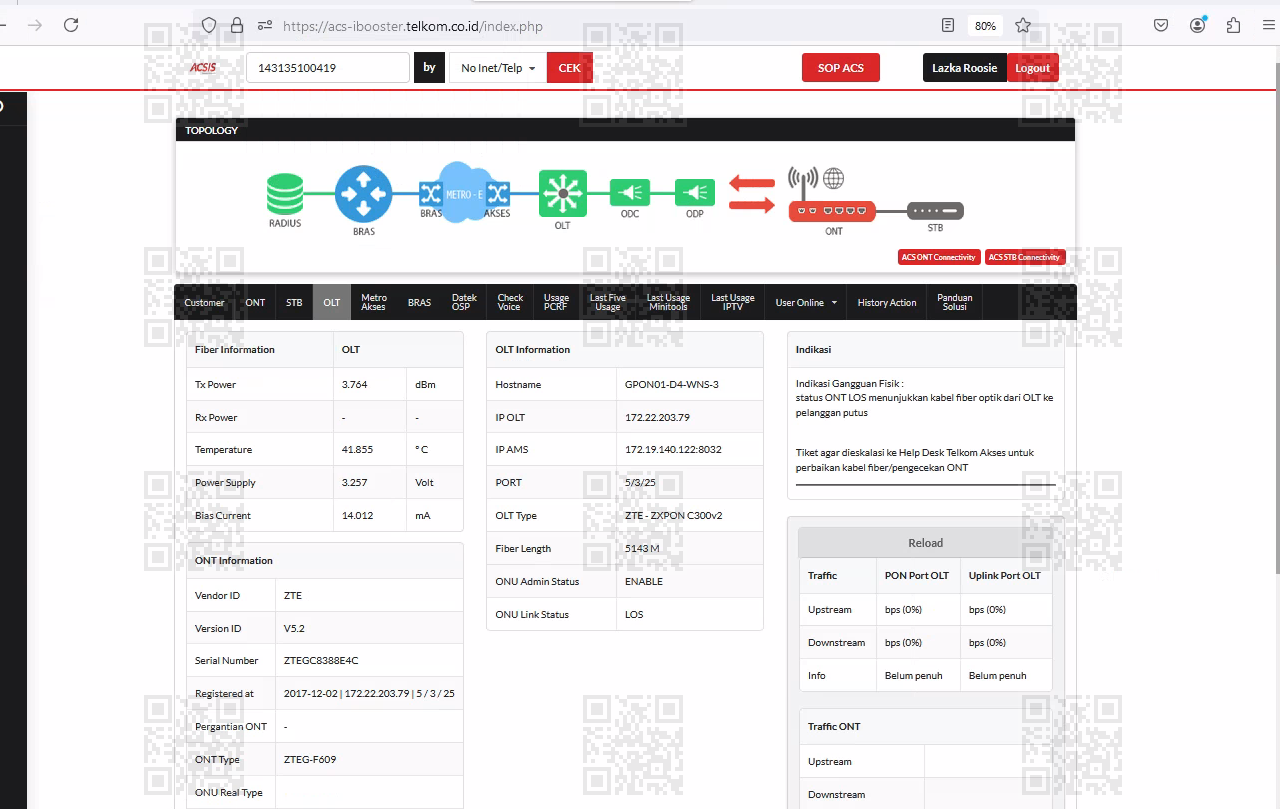The image size is (1280, 809).
Task: Click the browser forward arrow
Action: 35,25
